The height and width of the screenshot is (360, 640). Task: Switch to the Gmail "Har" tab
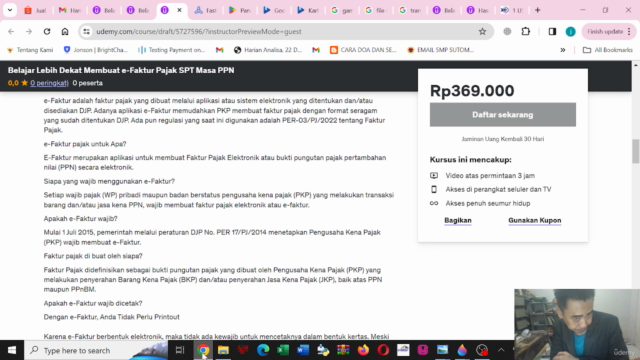(70, 10)
